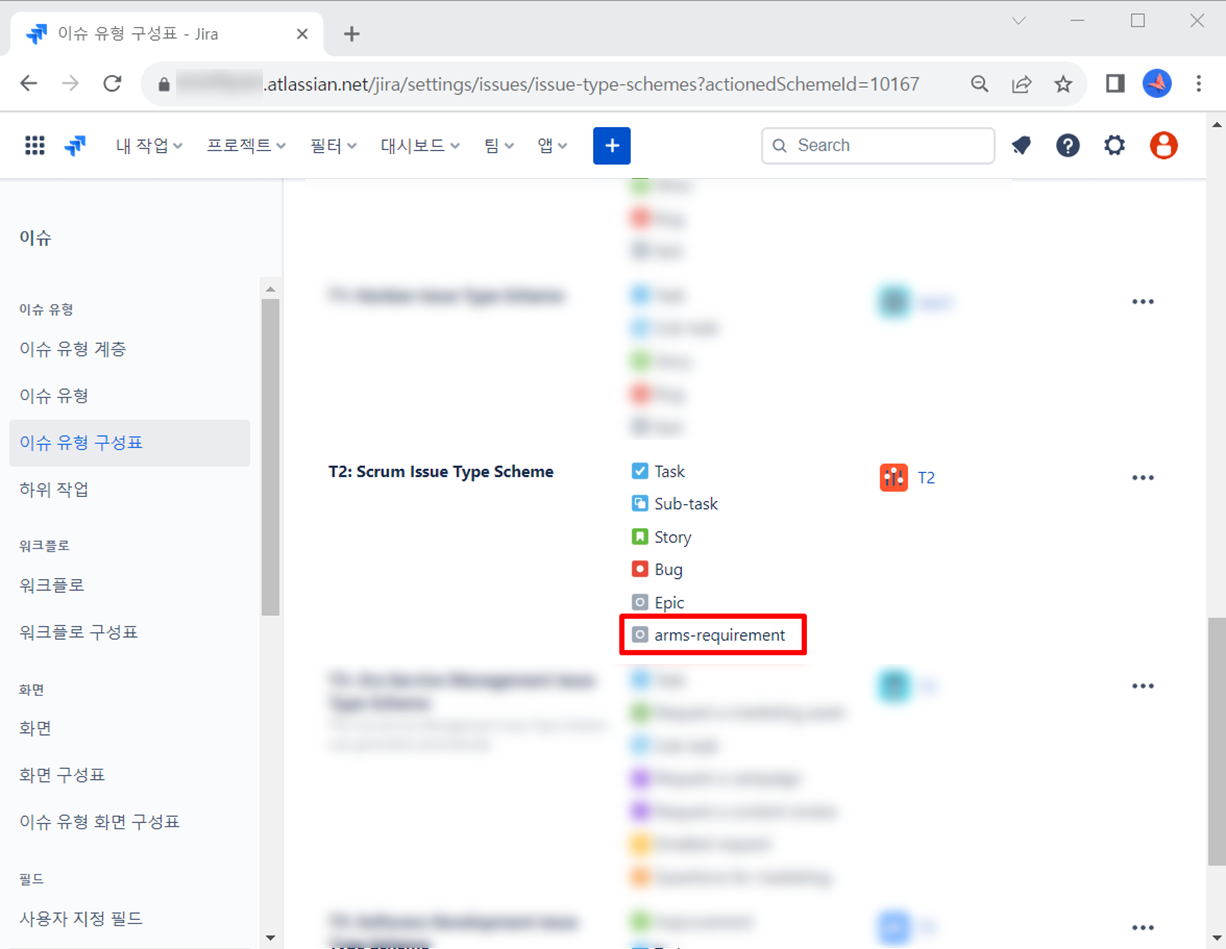Open the help question mark icon
1226x949 pixels.
(x=1067, y=146)
